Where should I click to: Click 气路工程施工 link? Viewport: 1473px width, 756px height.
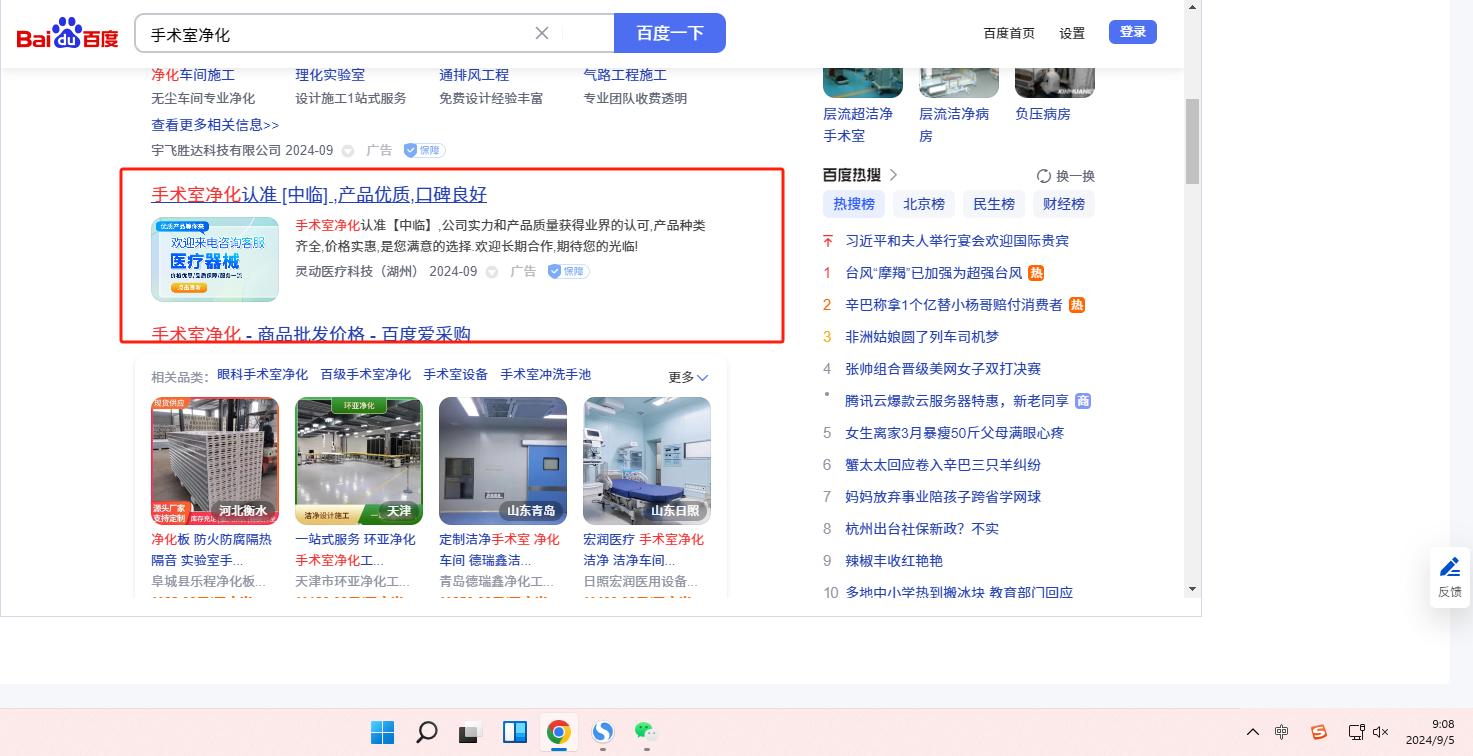(625, 75)
